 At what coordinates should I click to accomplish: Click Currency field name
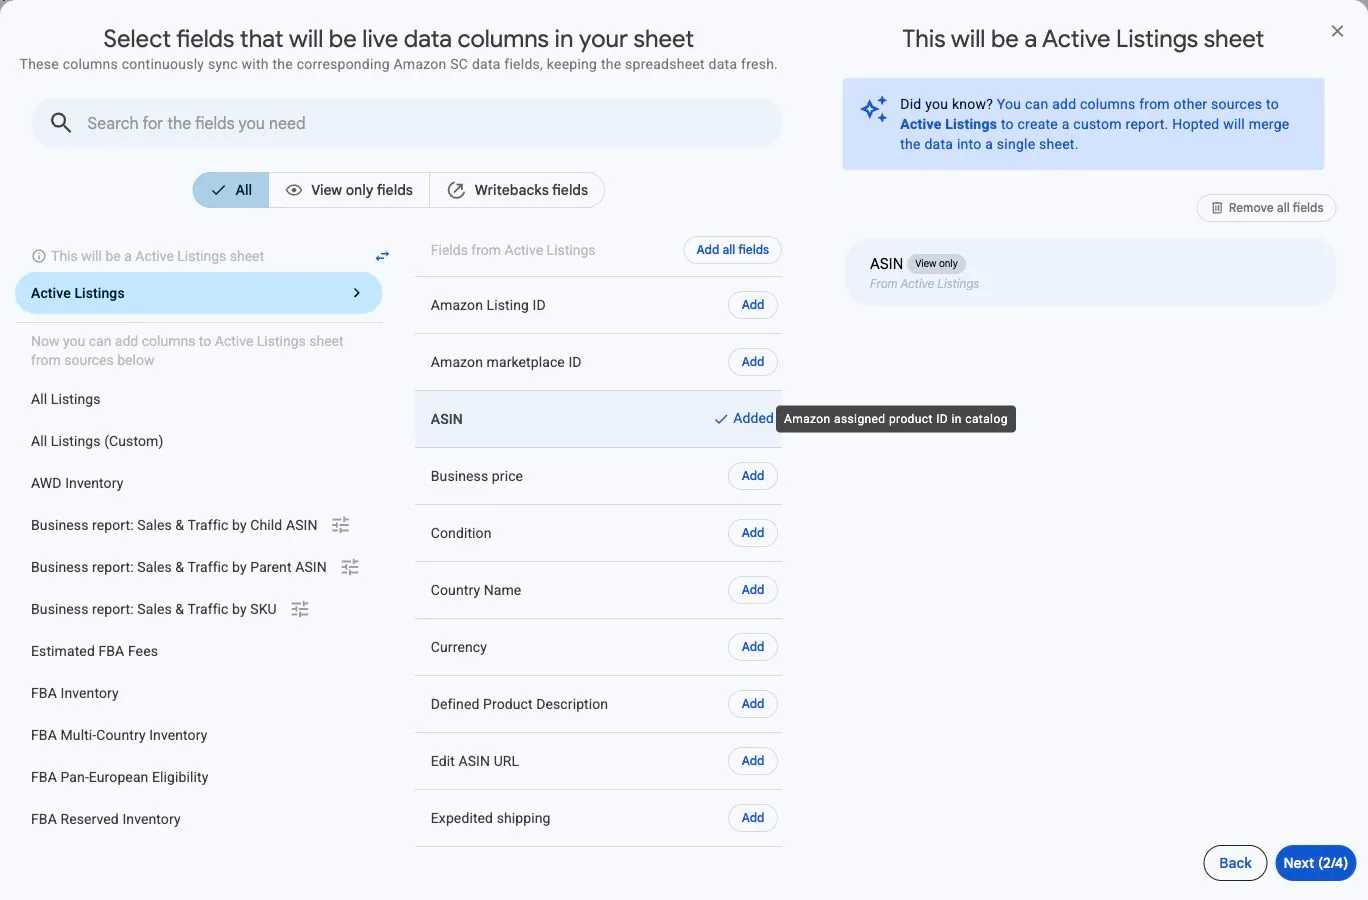(x=459, y=647)
